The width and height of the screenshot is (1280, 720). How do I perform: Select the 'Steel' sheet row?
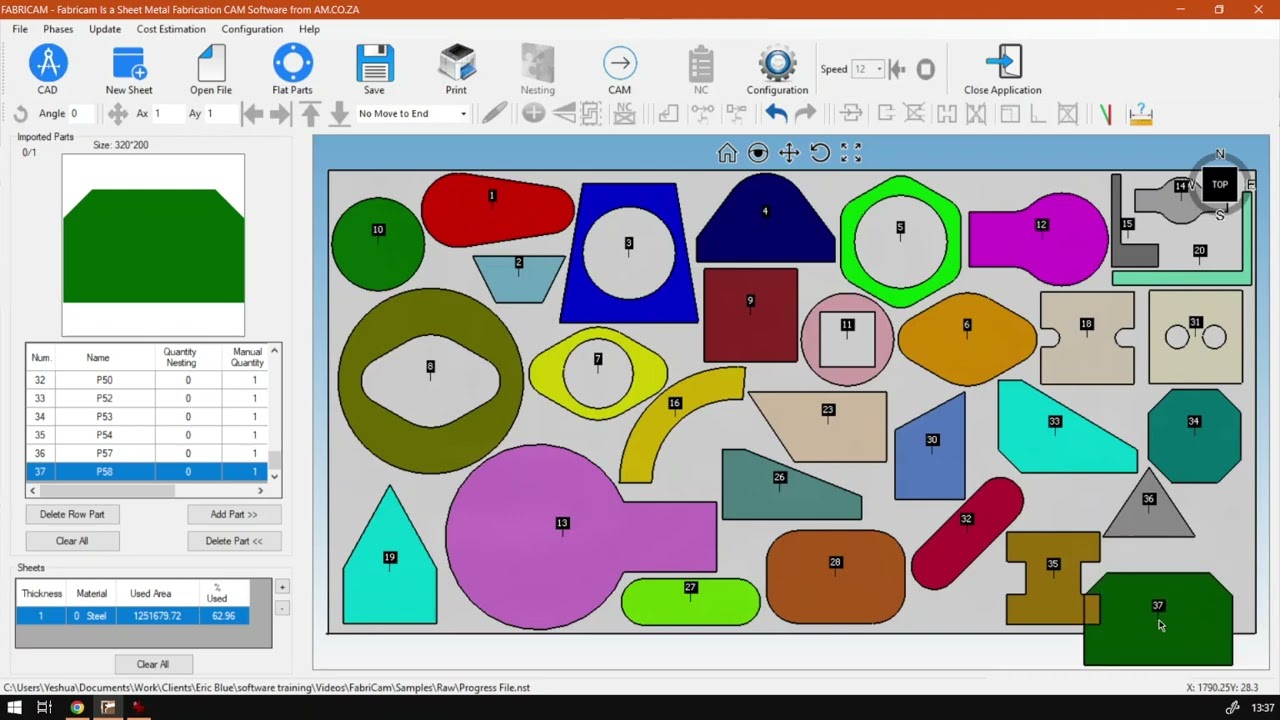132,616
